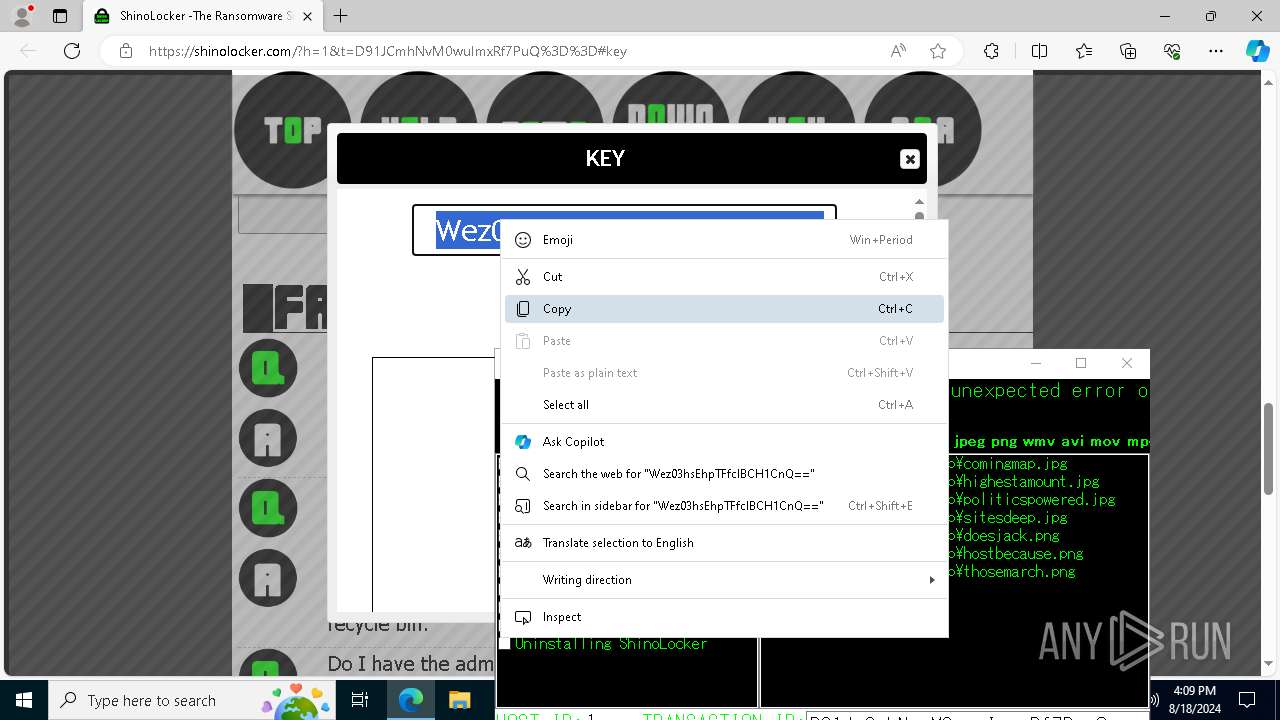The width and height of the screenshot is (1280, 720).
Task: Click the key text input field
Action: 624,230
